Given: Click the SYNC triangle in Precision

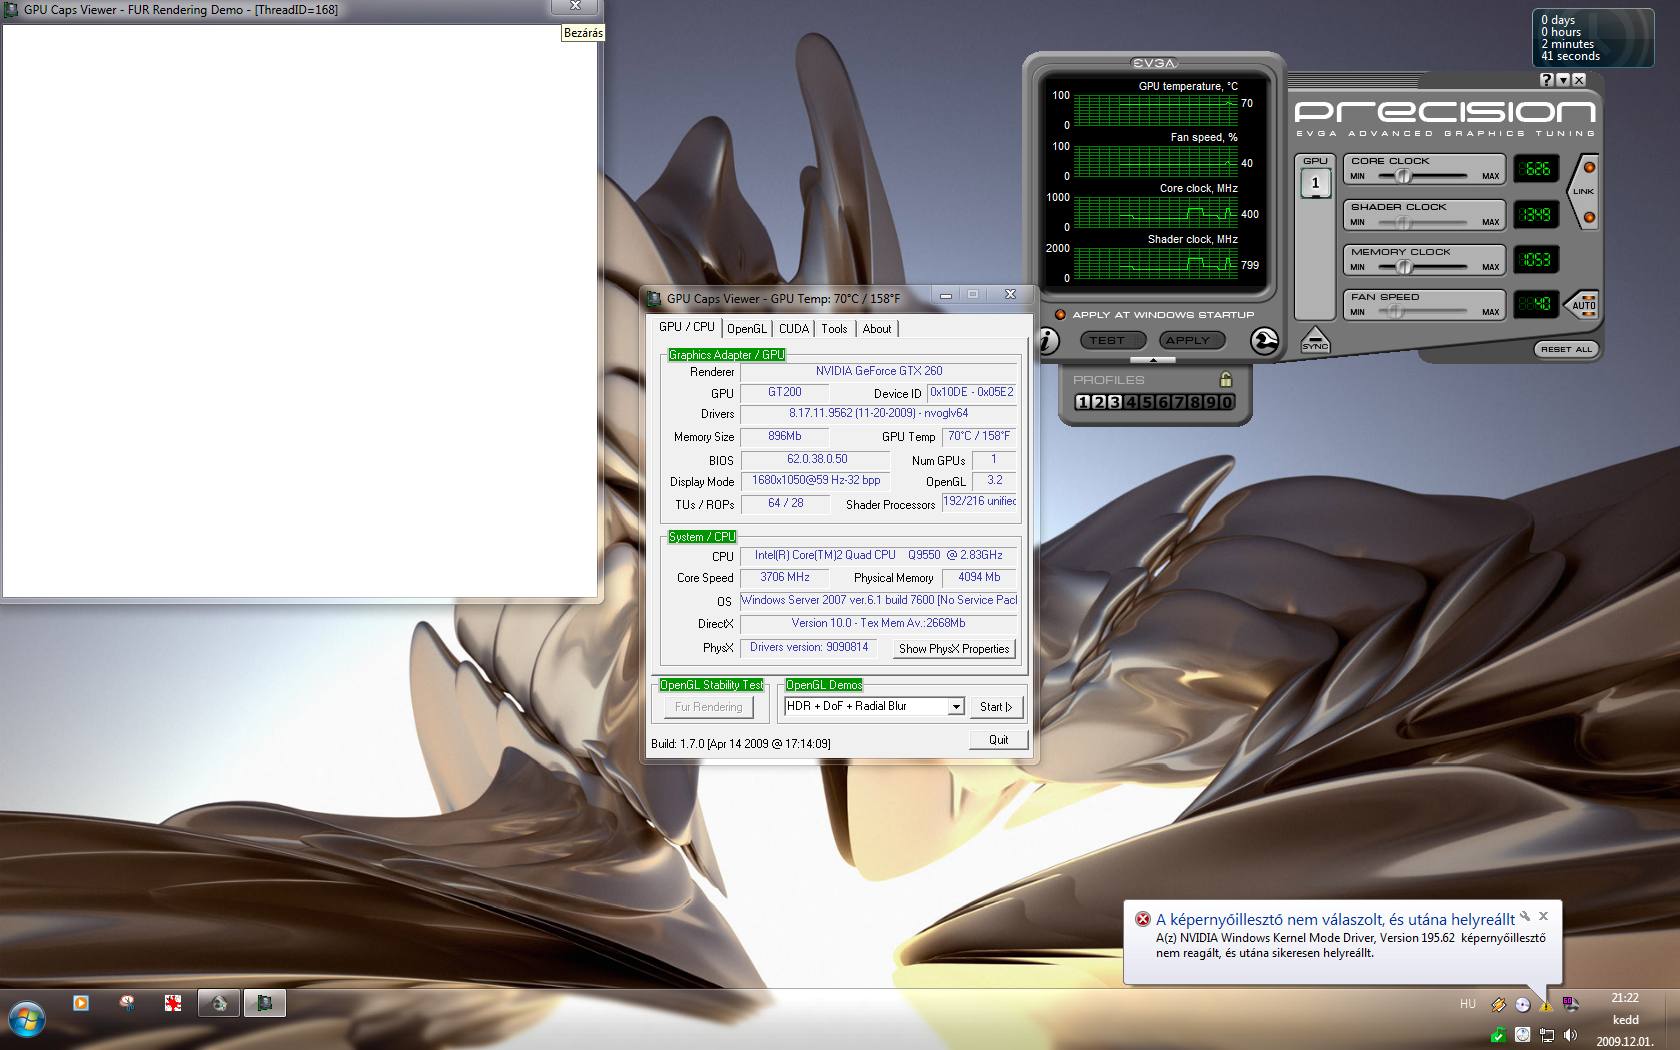Looking at the screenshot, I should tap(1315, 340).
